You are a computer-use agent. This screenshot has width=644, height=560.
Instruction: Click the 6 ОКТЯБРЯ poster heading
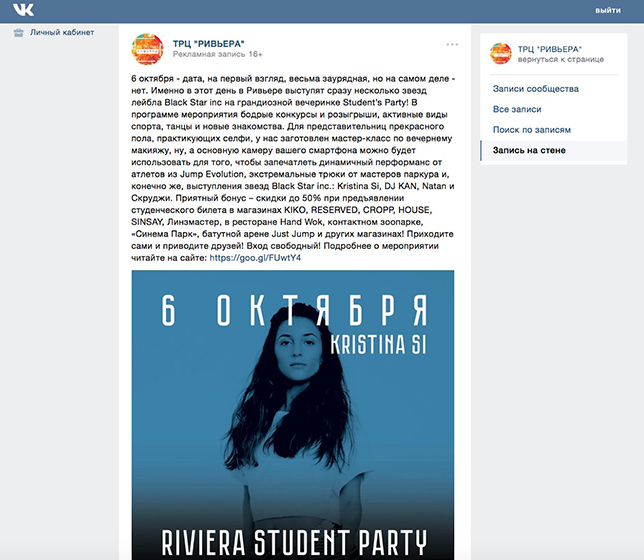(x=294, y=311)
